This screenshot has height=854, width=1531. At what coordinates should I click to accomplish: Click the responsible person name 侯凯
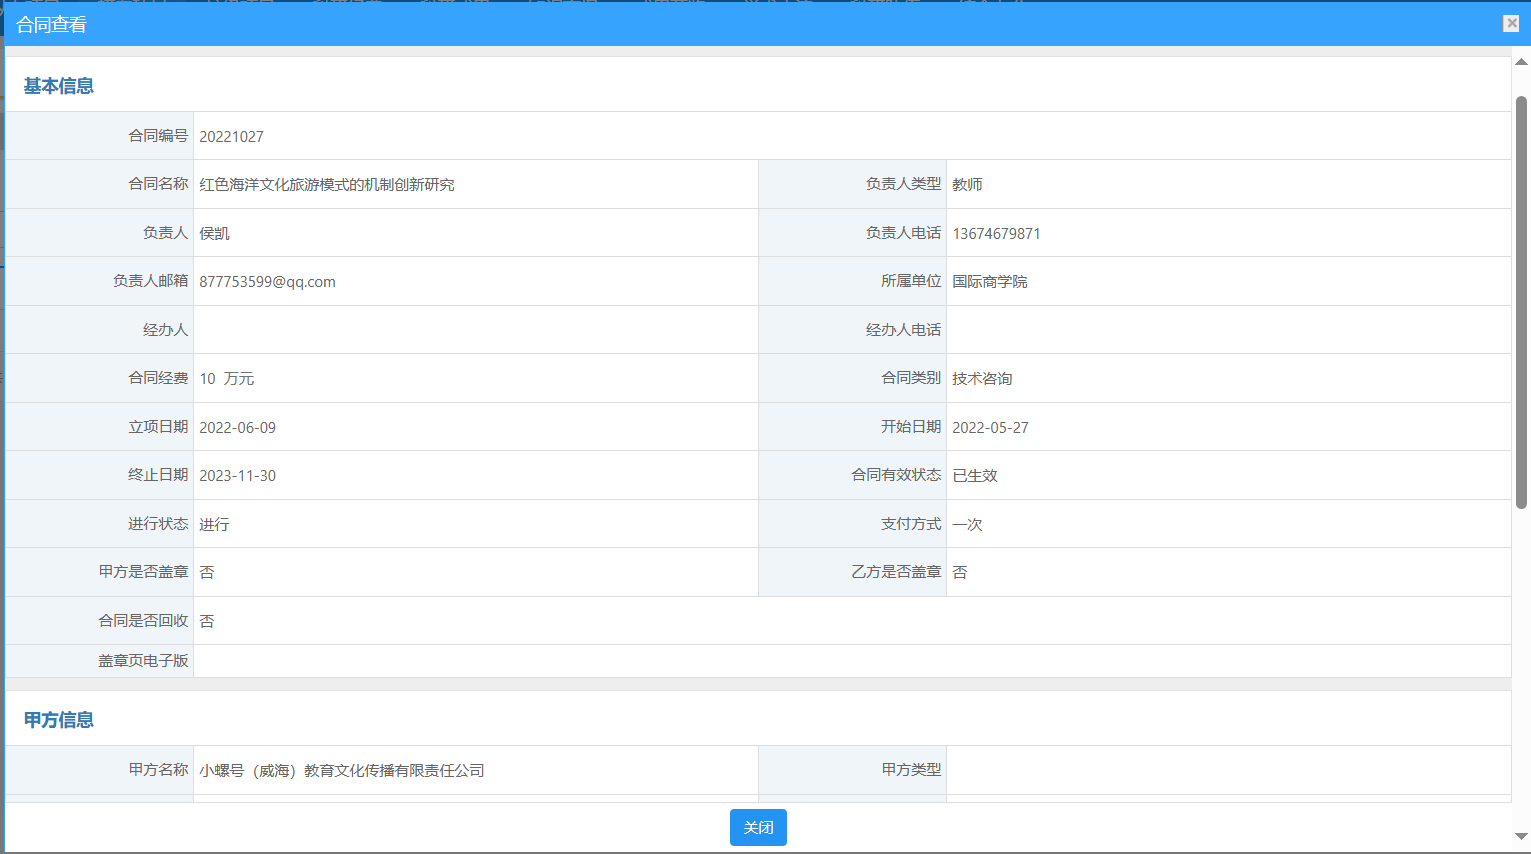(214, 234)
